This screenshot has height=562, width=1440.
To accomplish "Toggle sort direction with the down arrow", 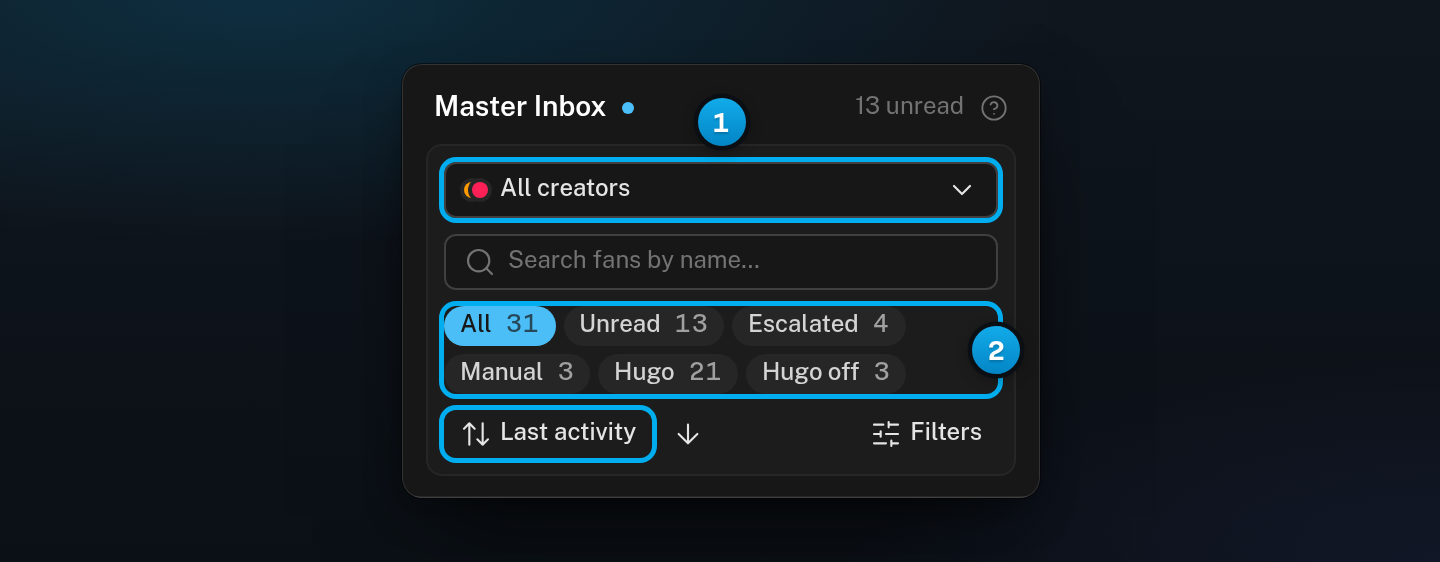I will pyautogui.click(x=687, y=434).
